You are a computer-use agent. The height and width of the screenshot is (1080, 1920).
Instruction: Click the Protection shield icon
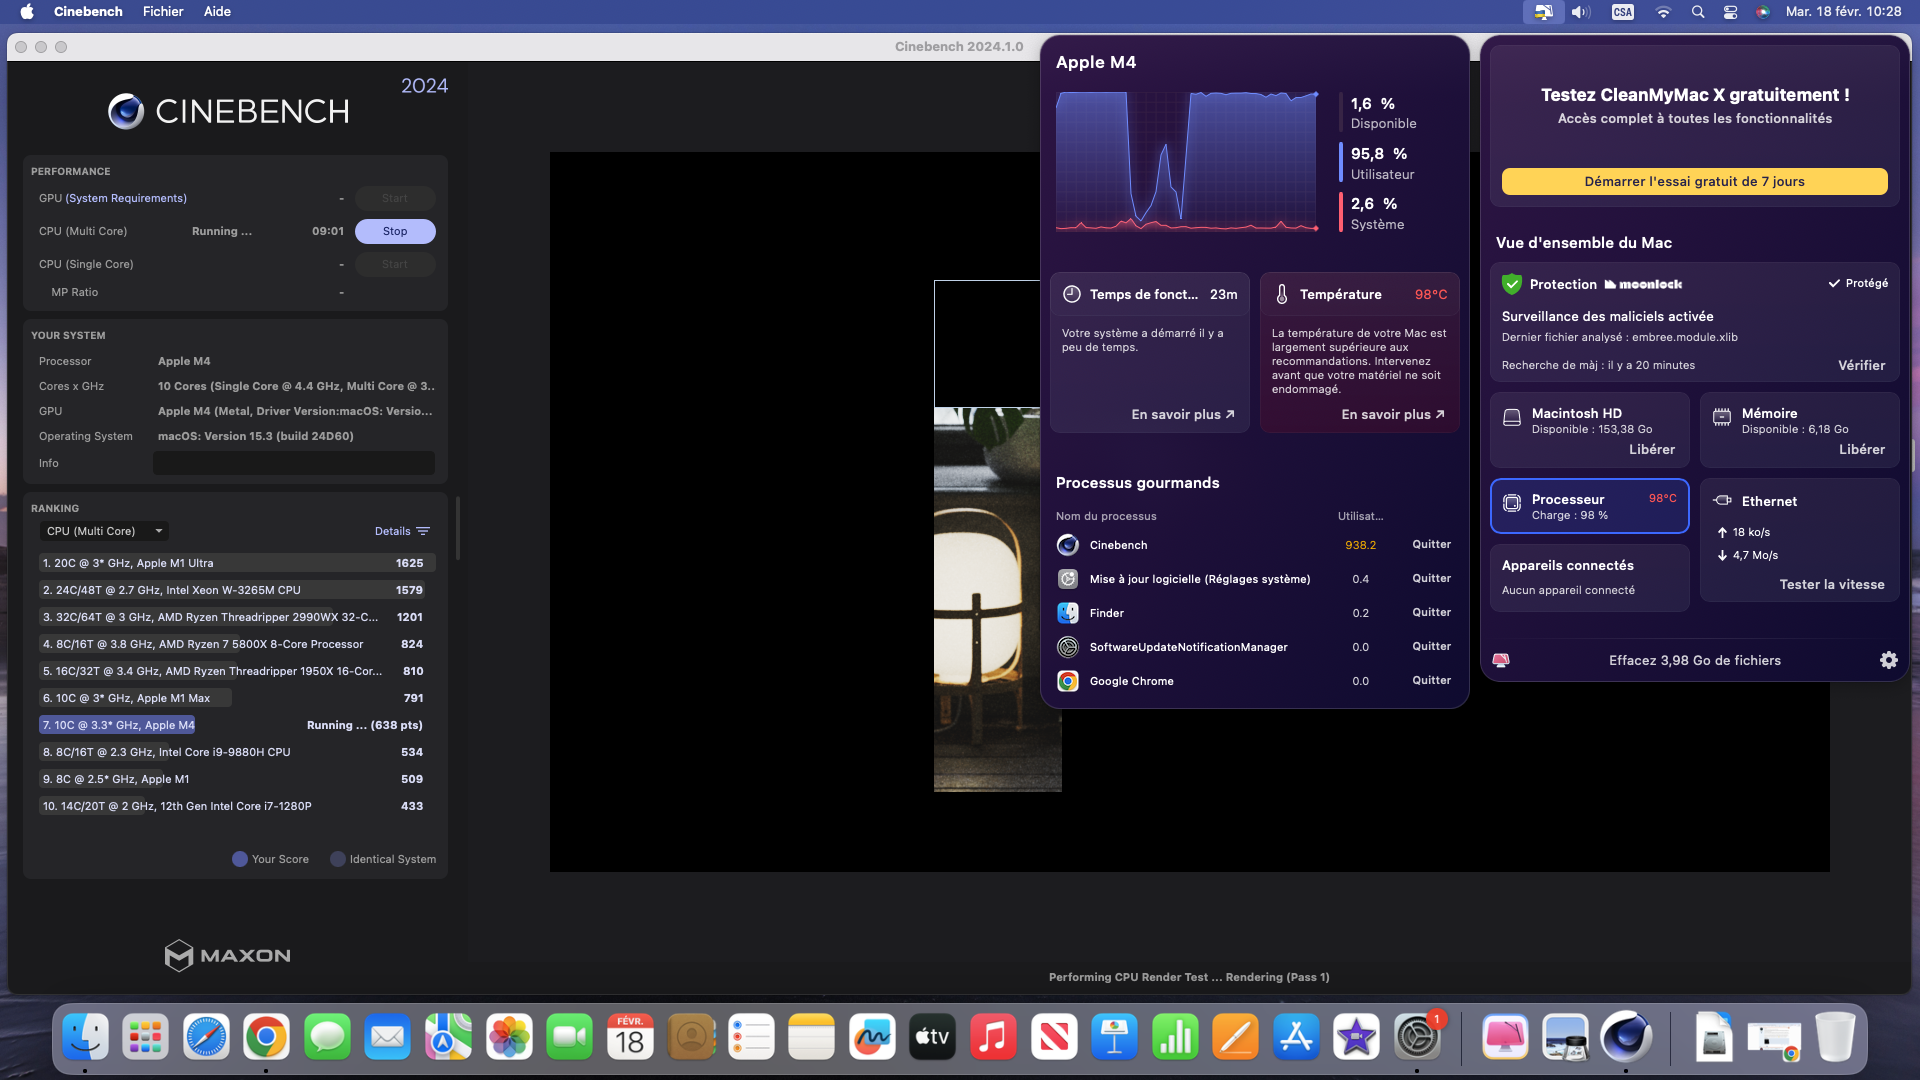[1512, 284]
